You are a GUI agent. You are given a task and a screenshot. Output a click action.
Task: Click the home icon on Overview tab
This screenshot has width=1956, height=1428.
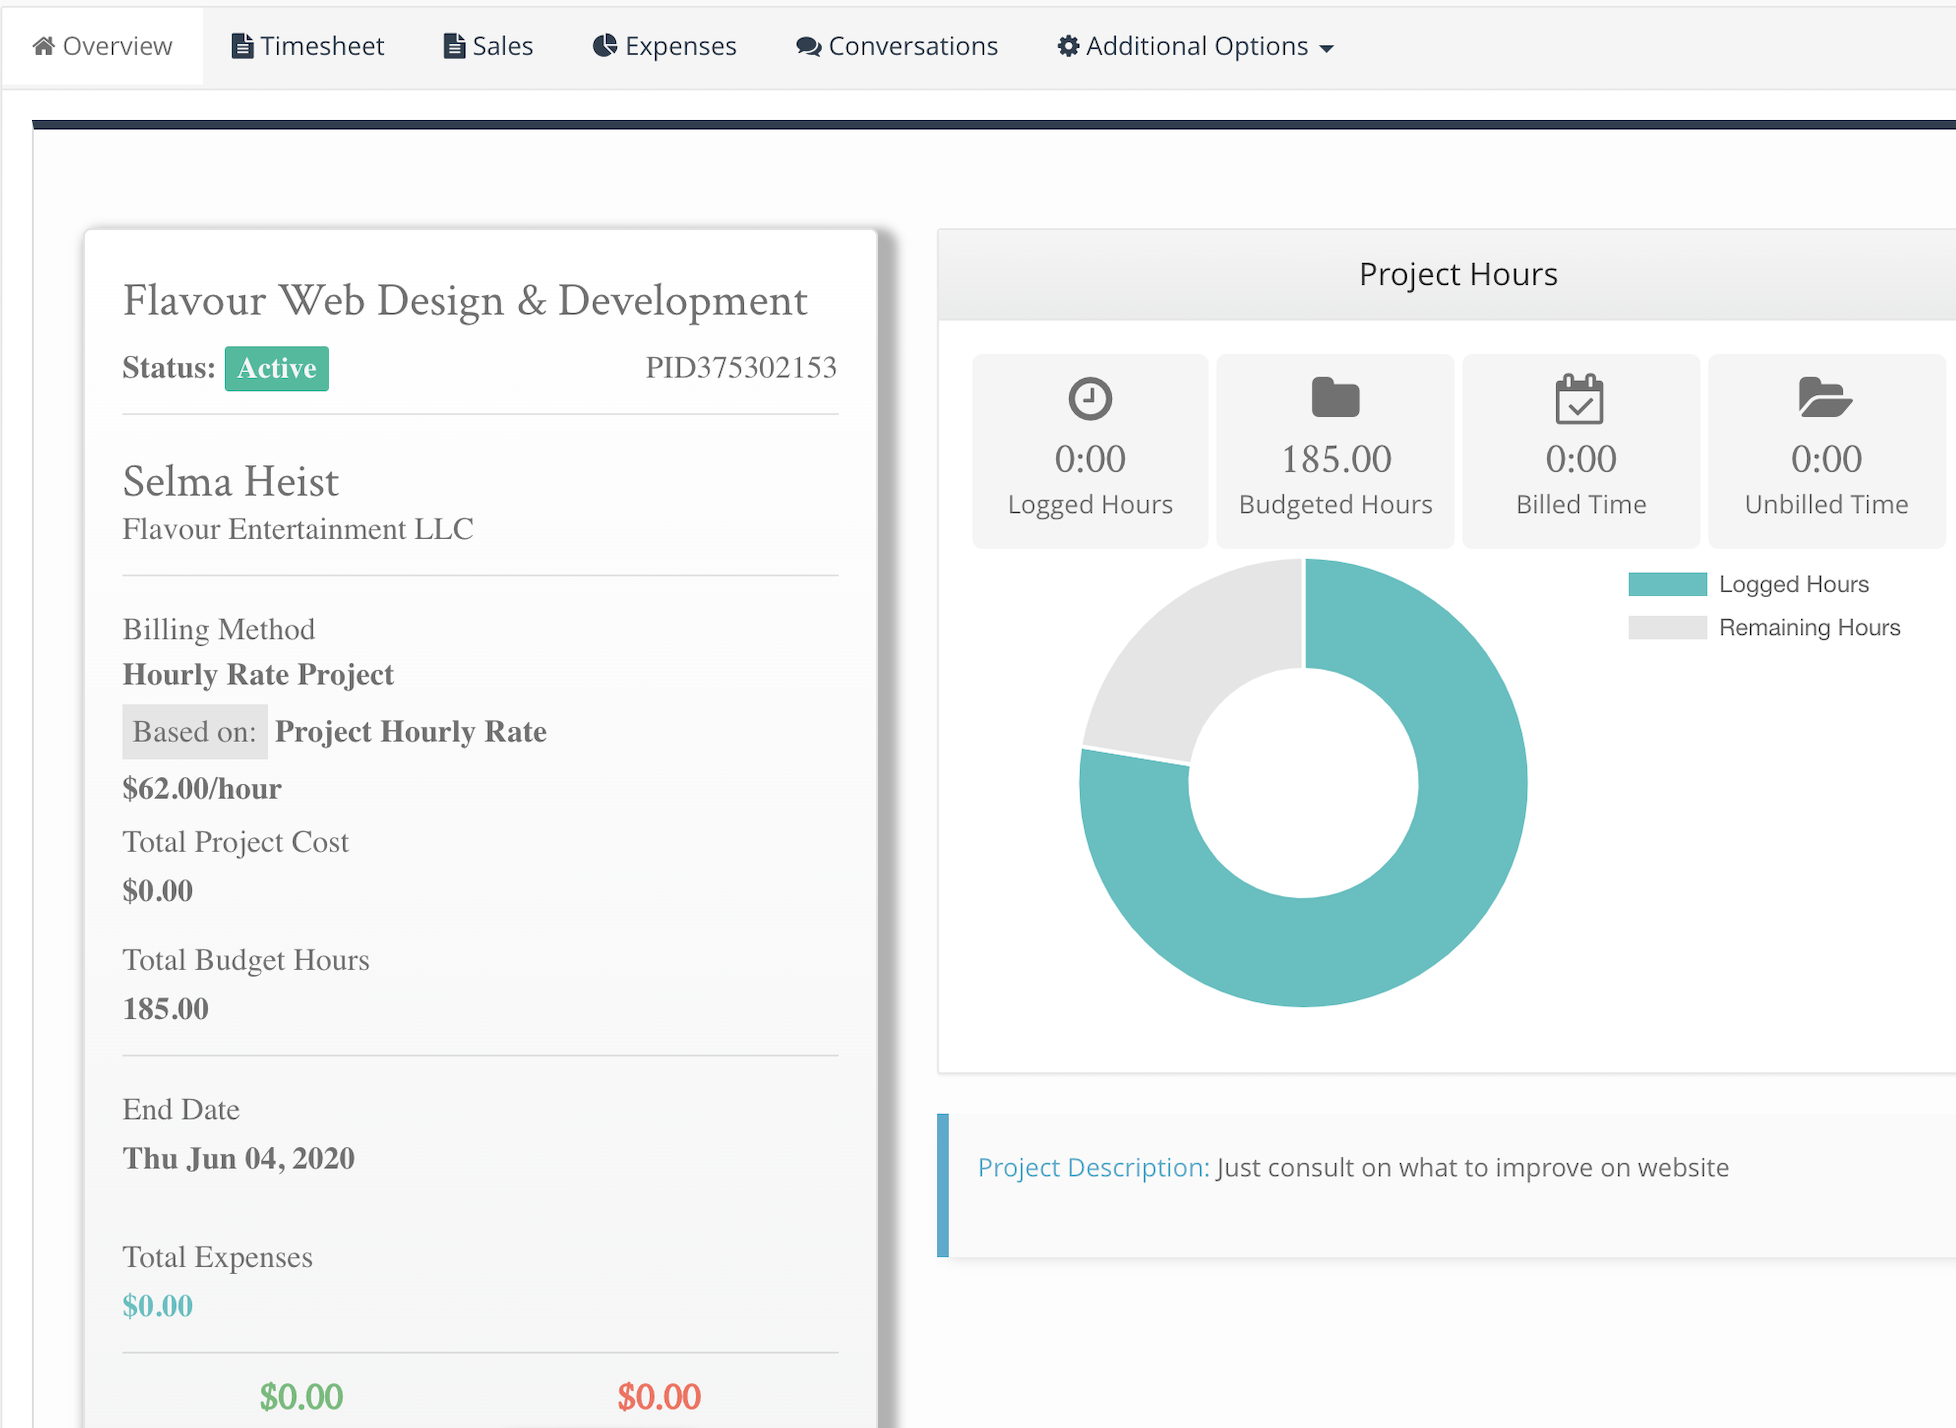point(43,46)
